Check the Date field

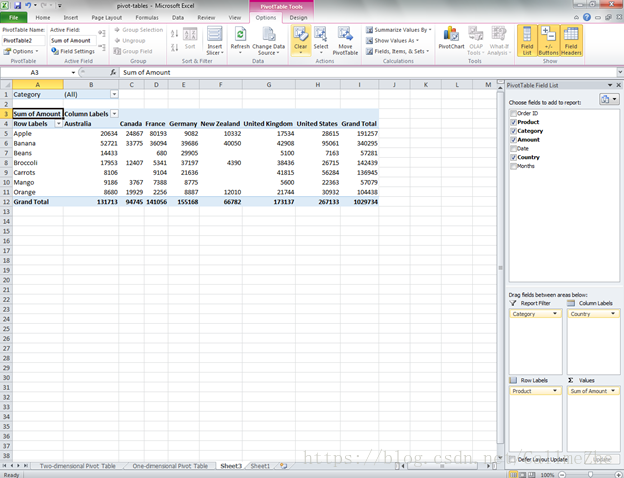pos(513,148)
